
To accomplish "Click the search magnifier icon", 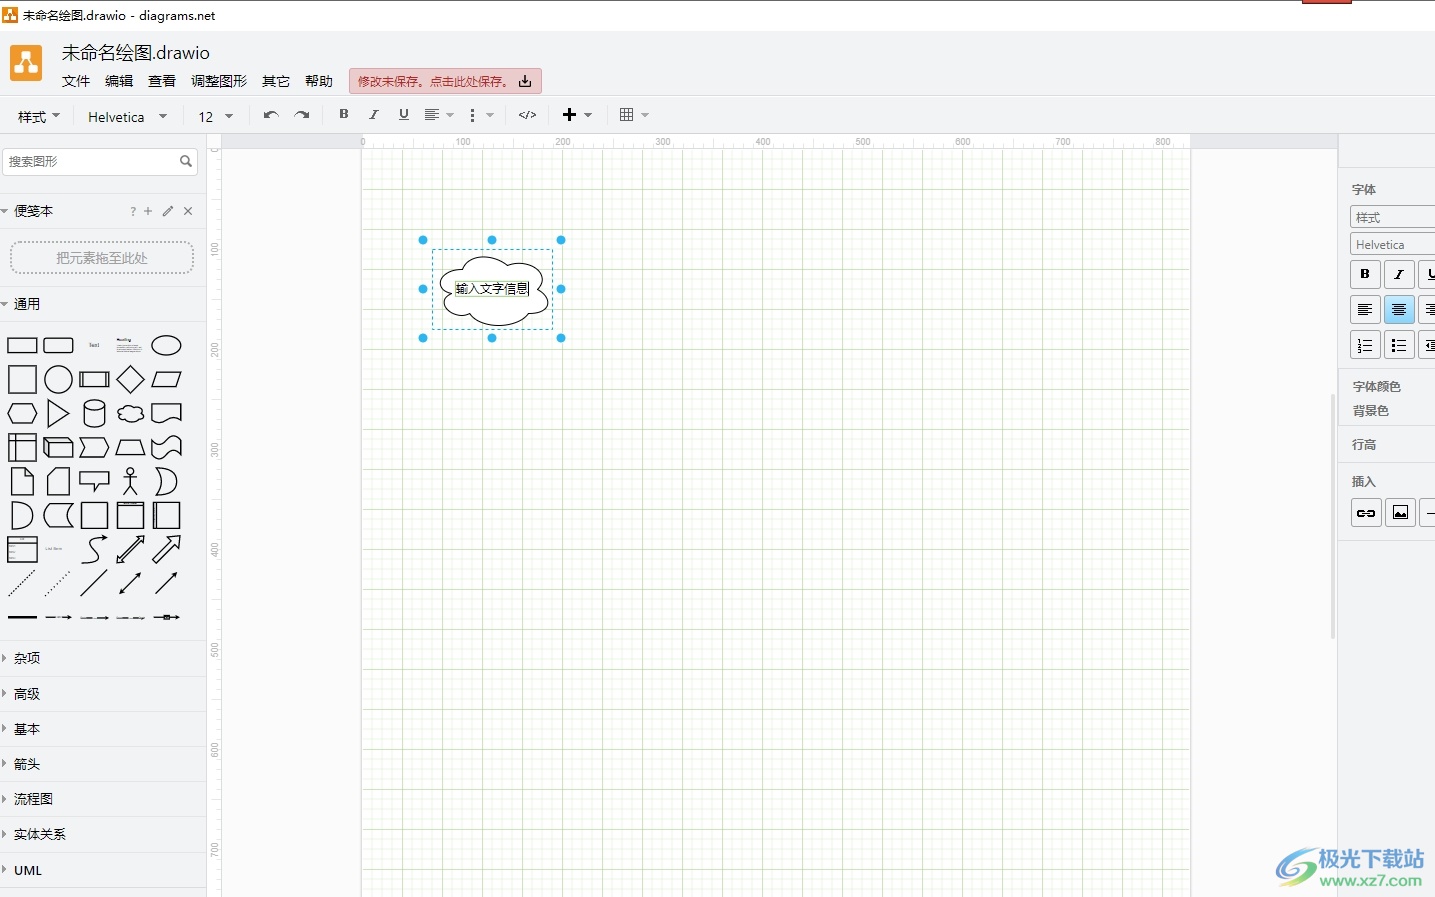I will [x=186, y=161].
